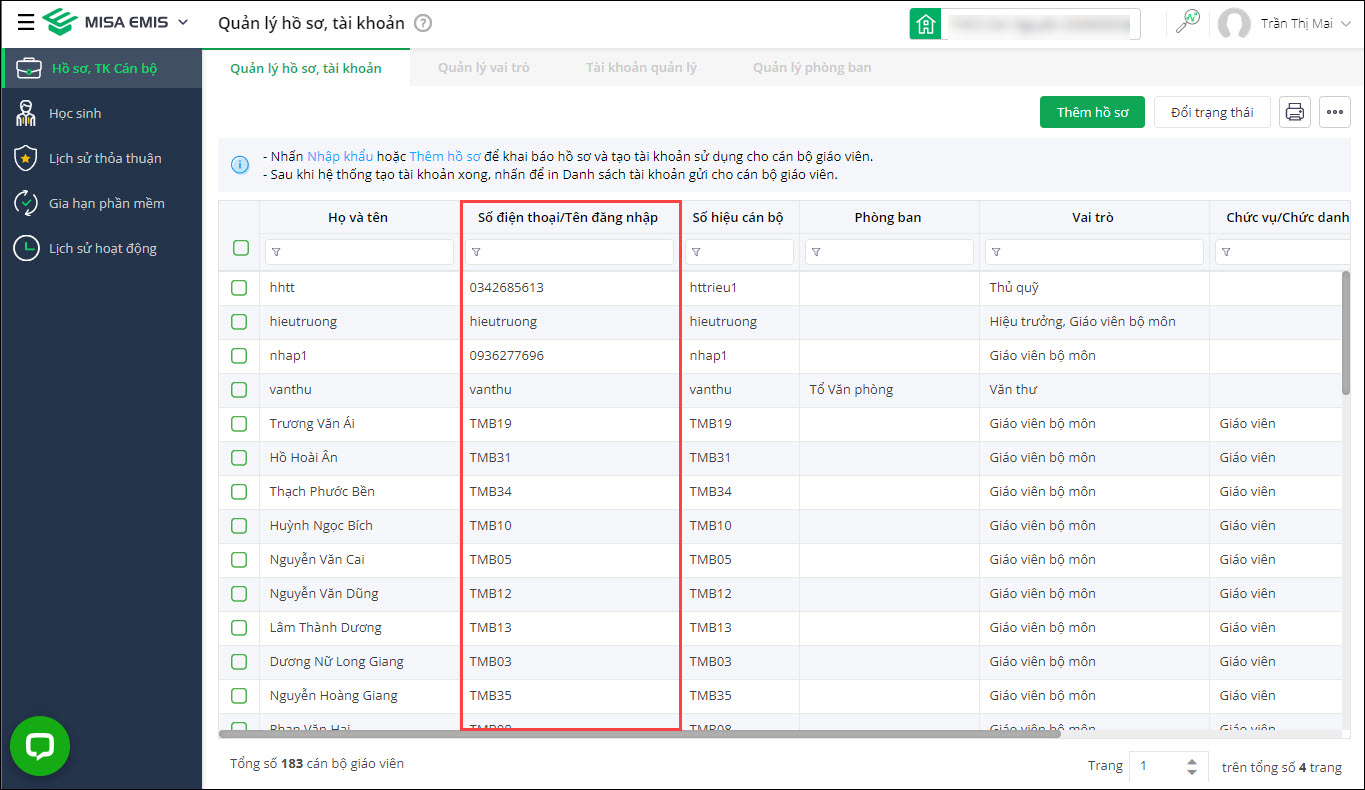Open Lịch sử hoạt động sidebar item
Viewport: 1365px width, 790px height.
pyautogui.click(x=101, y=248)
